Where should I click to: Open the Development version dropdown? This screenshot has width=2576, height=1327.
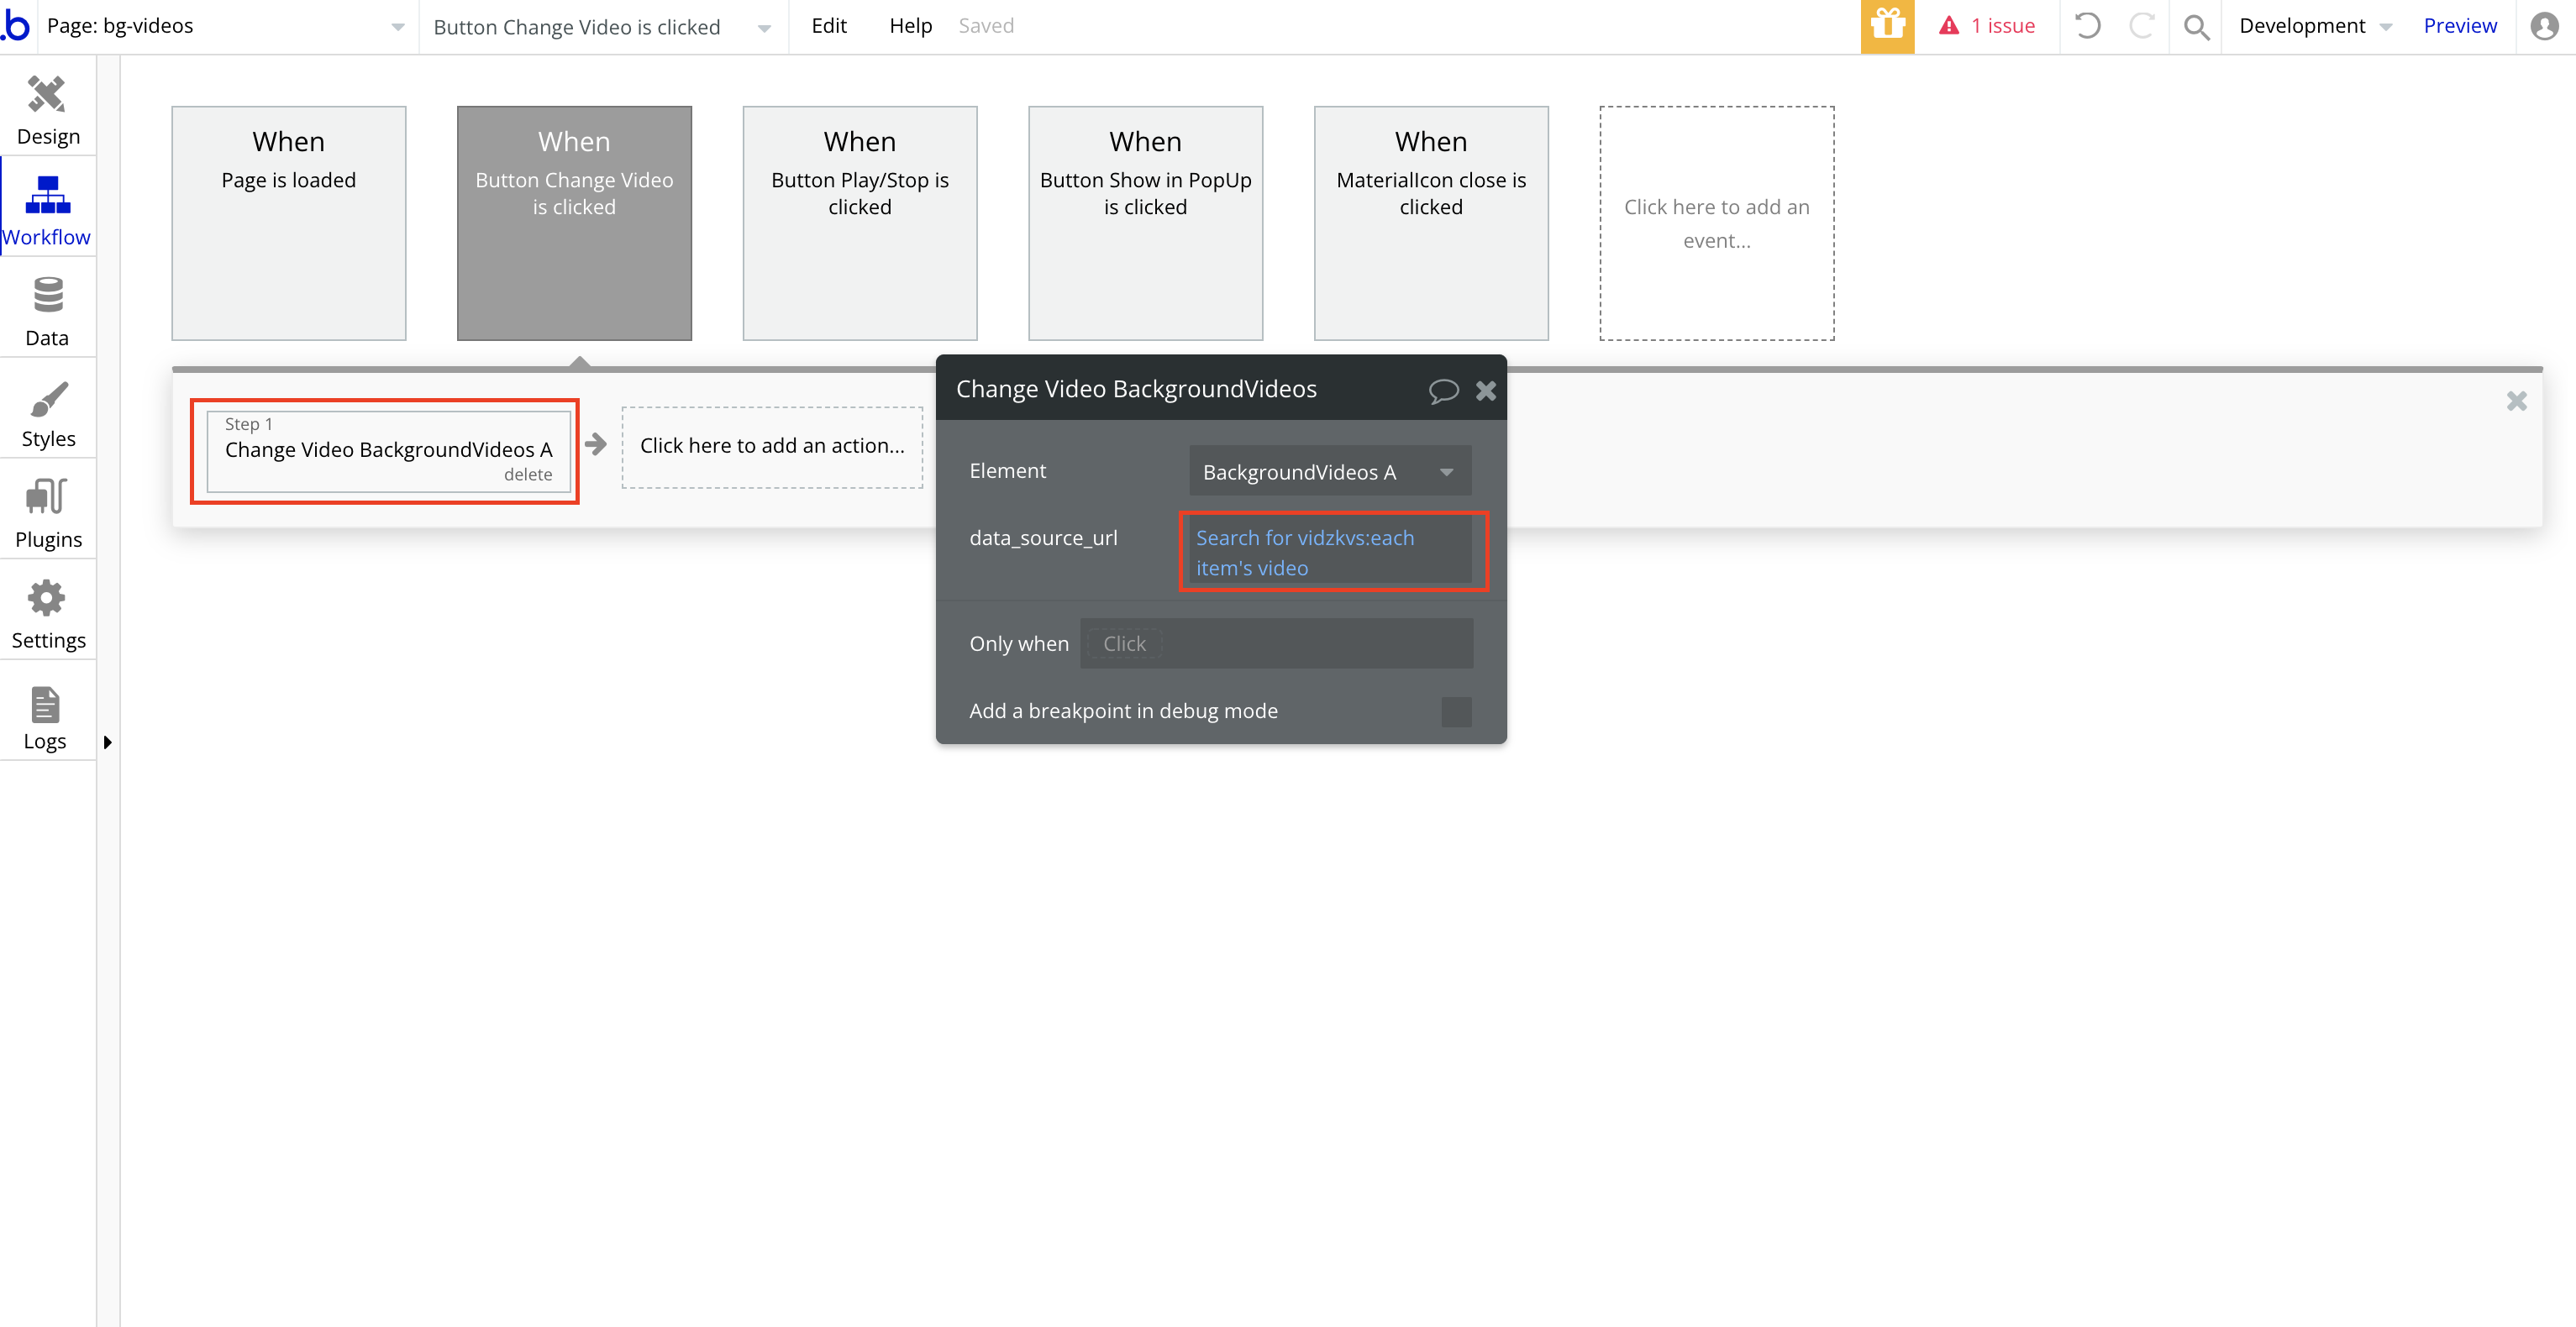tap(2315, 26)
